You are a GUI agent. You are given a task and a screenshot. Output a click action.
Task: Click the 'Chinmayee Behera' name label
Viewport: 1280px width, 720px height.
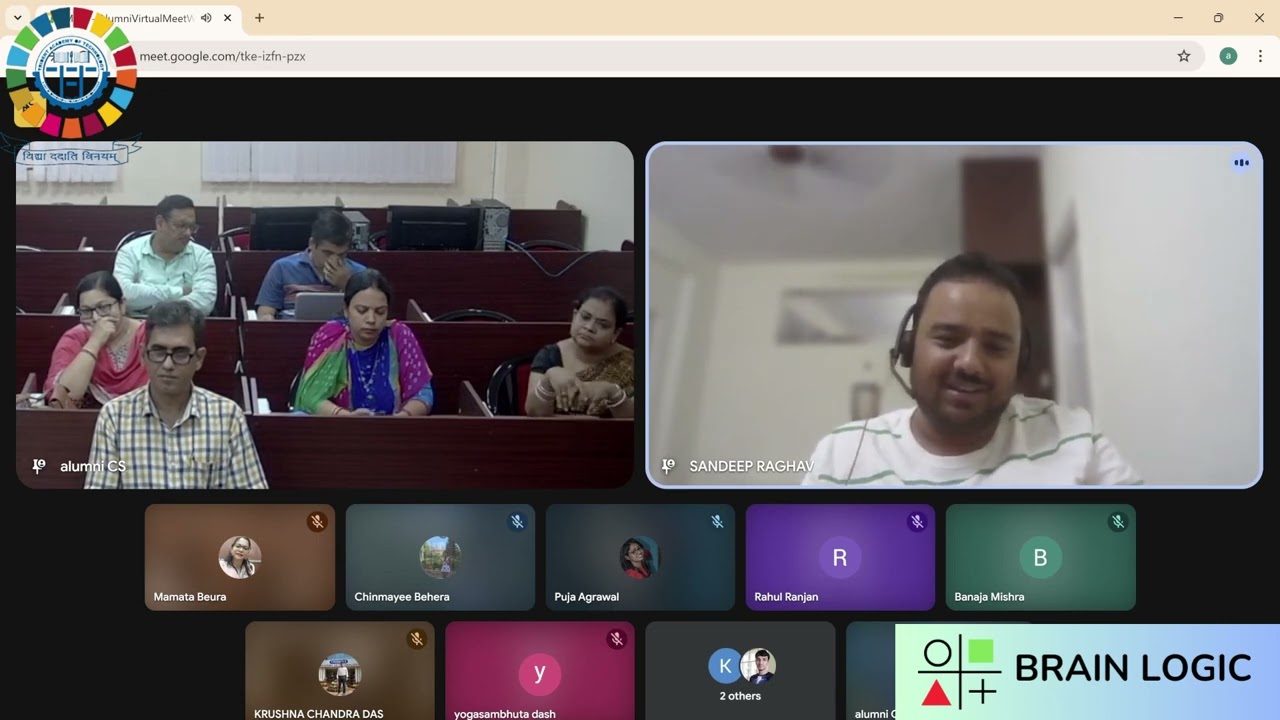(402, 597)
